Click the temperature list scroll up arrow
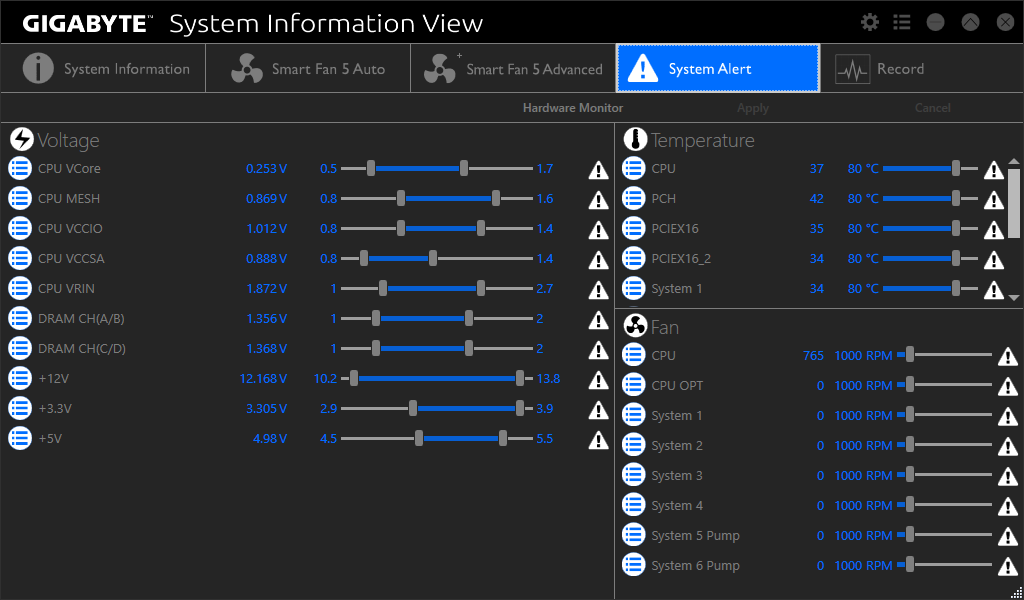 (x=1014, y=161)
